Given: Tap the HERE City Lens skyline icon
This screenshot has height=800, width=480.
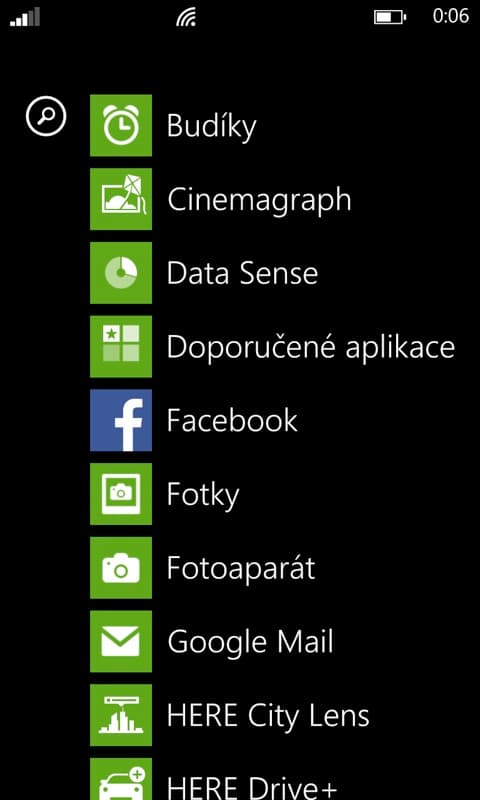Looking at the screenshot, I should click(121, 715).
